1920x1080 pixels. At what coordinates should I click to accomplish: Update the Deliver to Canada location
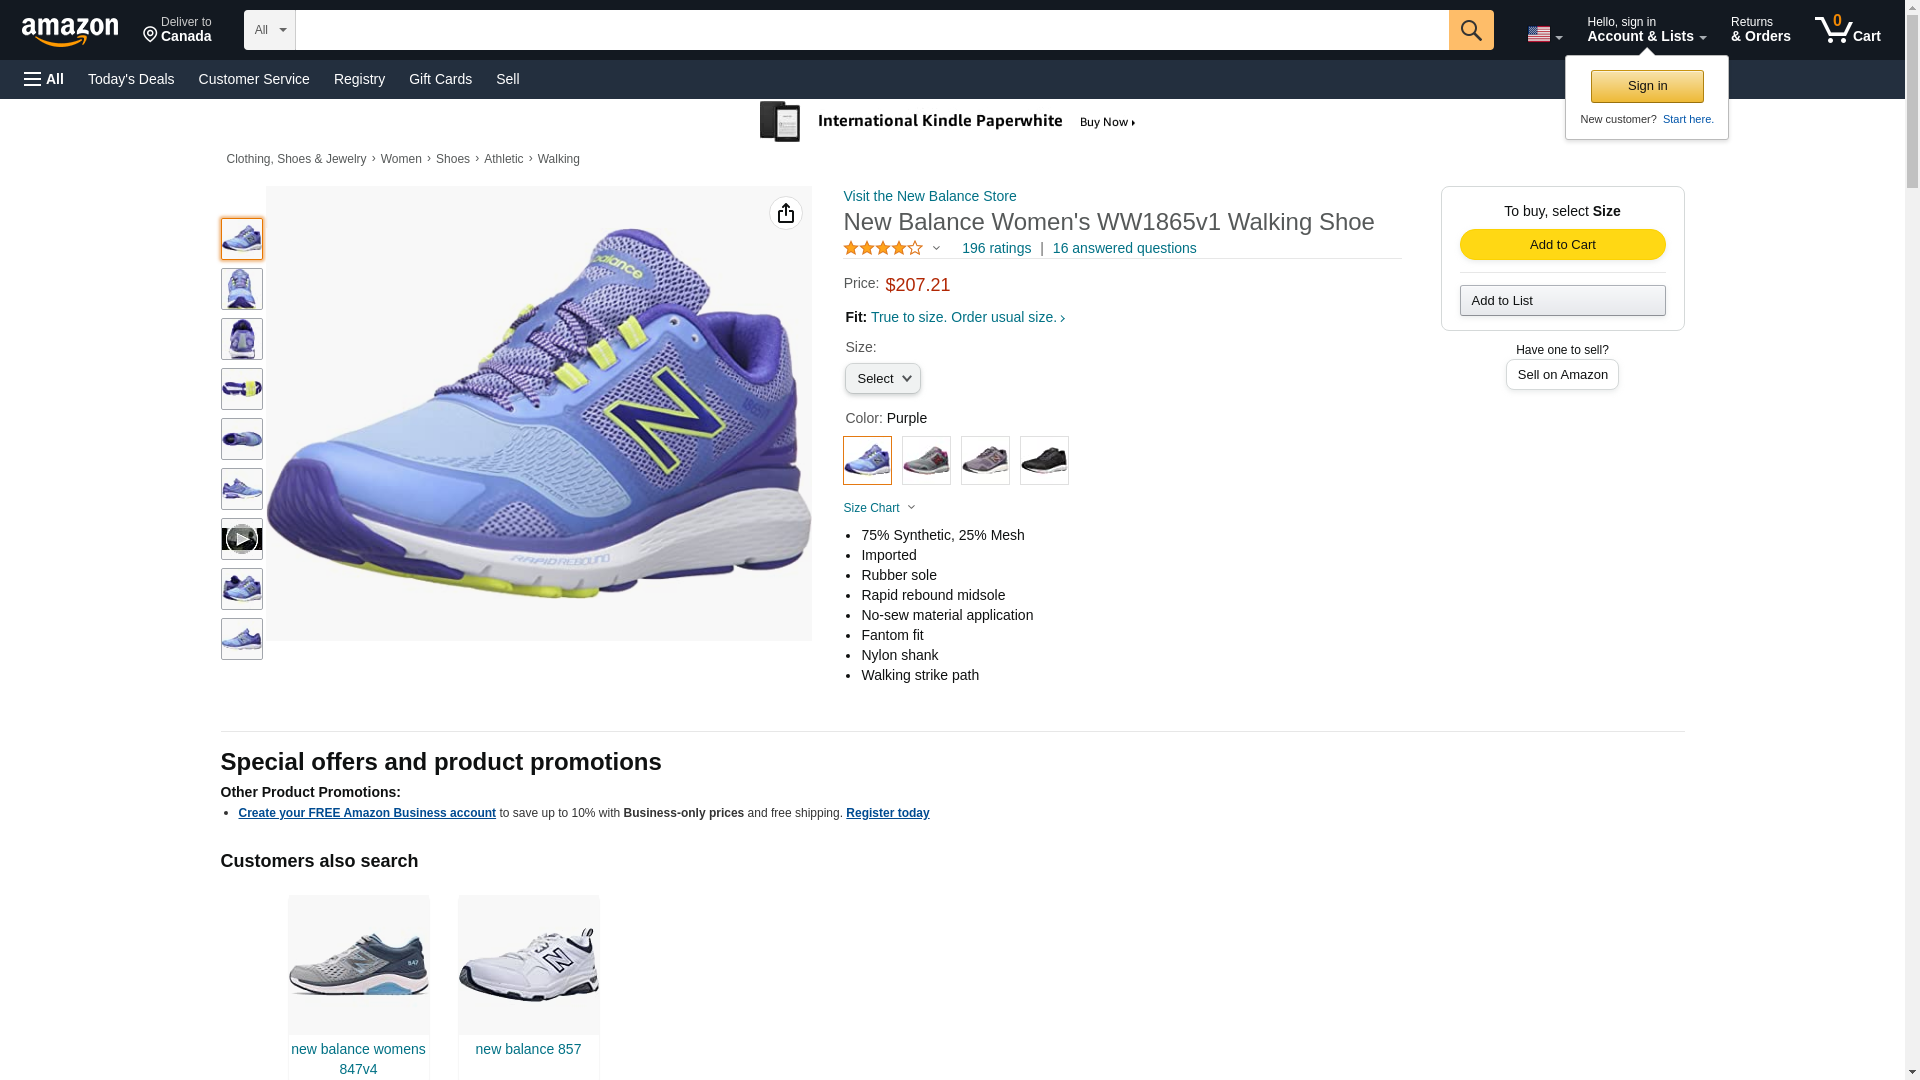(177, 30)
